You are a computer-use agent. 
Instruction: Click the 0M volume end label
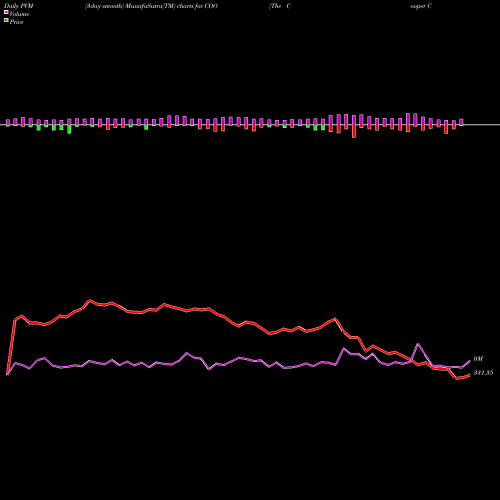(478, 359)
